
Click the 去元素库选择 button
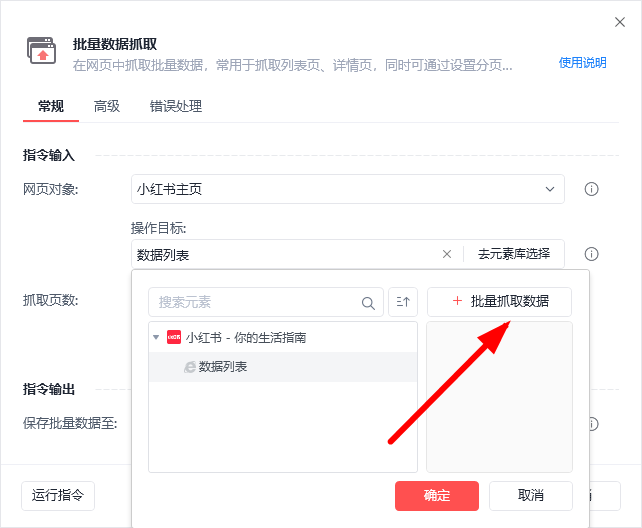(x=514, y=254)
